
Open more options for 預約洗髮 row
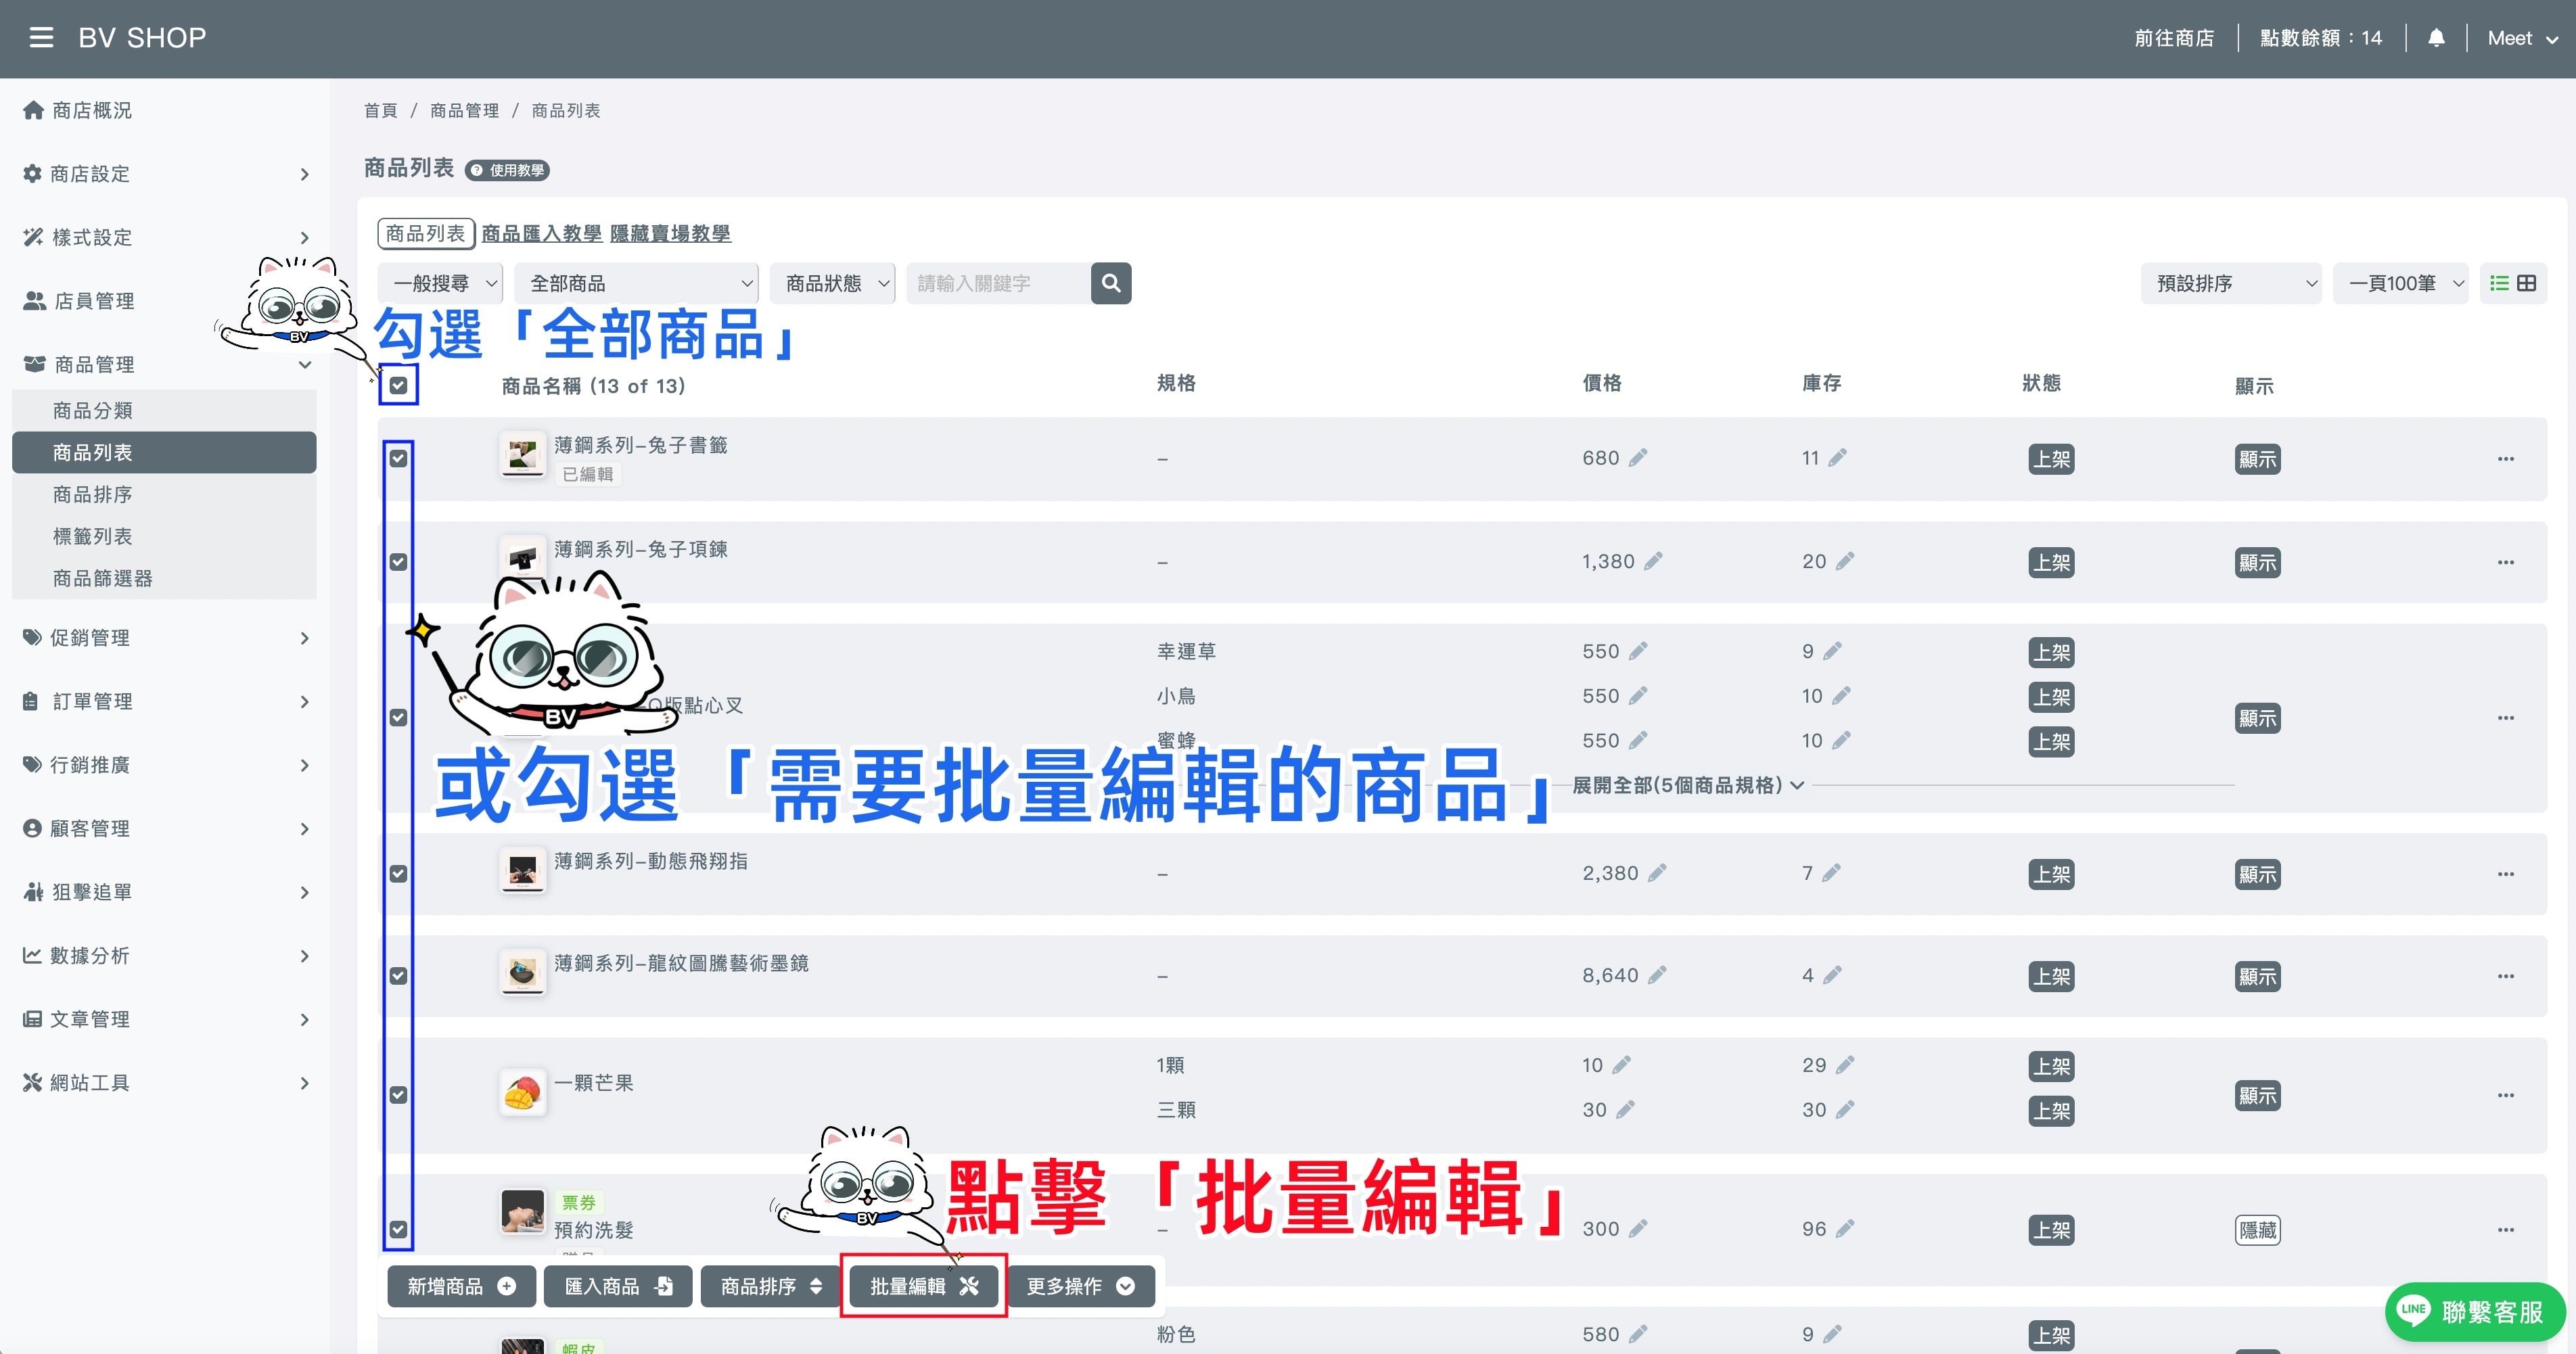click(2505, 1230)
